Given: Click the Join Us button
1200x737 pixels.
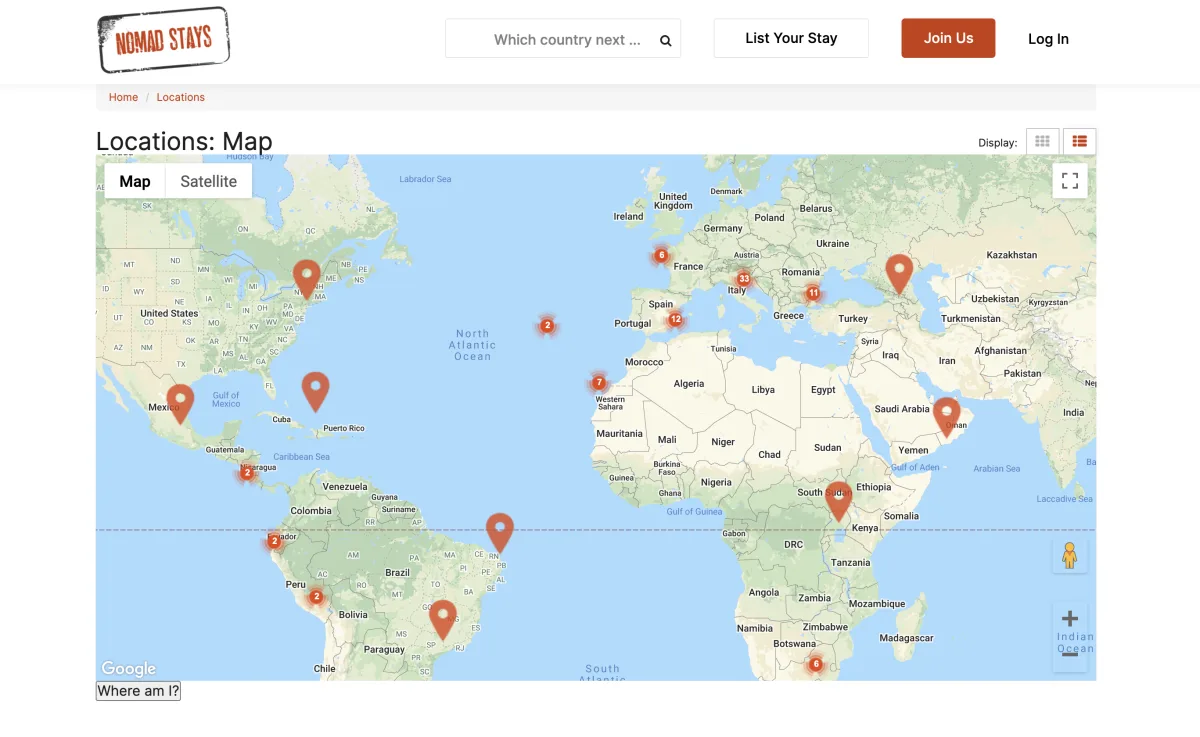Looking at the screenshot, I should point(948,38).
